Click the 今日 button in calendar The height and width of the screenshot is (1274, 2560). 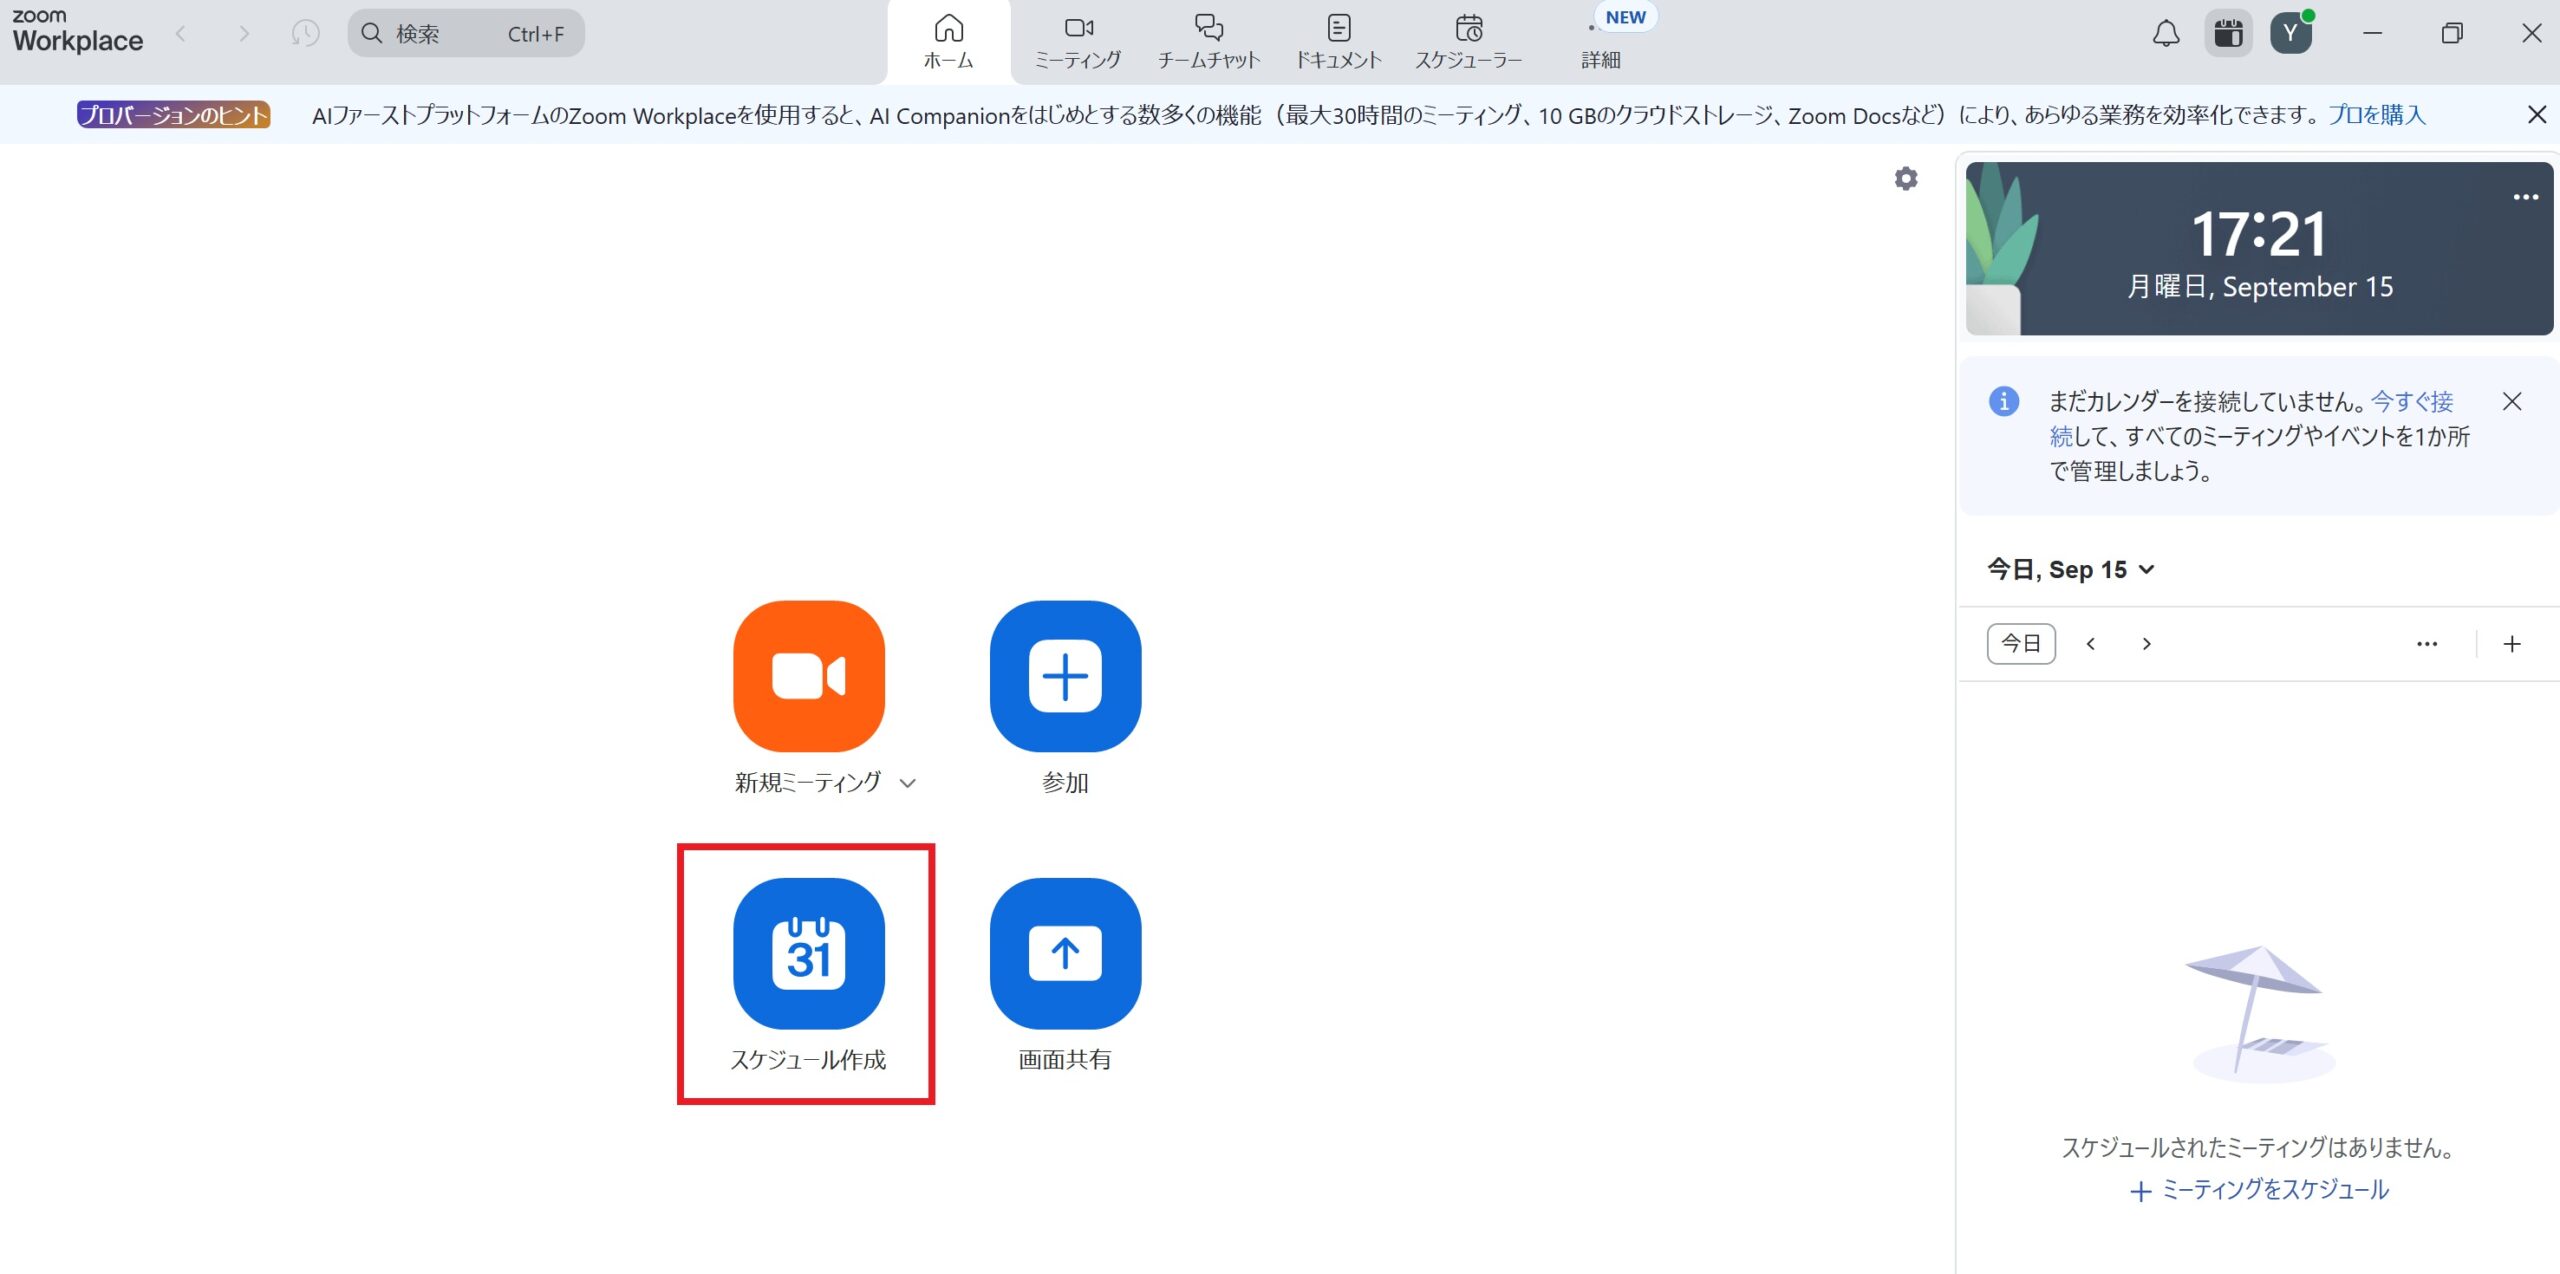2020,644
